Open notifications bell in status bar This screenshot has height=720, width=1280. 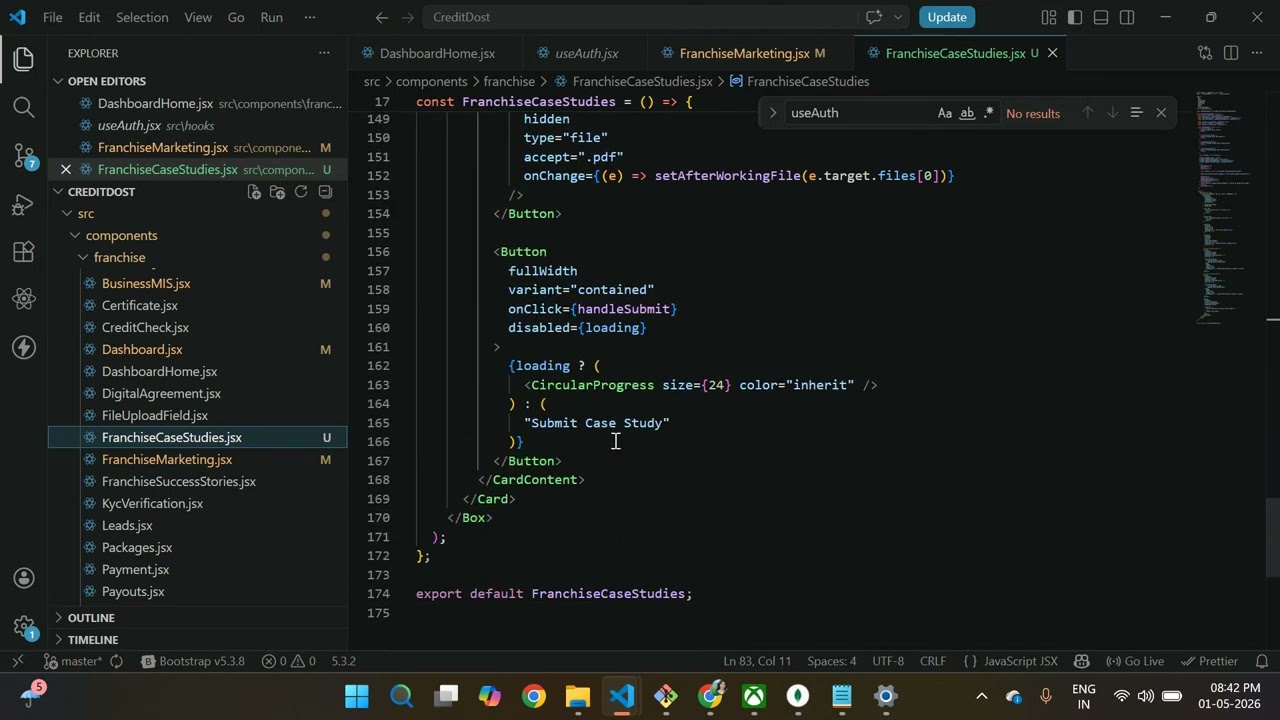tap(1262, 661)
